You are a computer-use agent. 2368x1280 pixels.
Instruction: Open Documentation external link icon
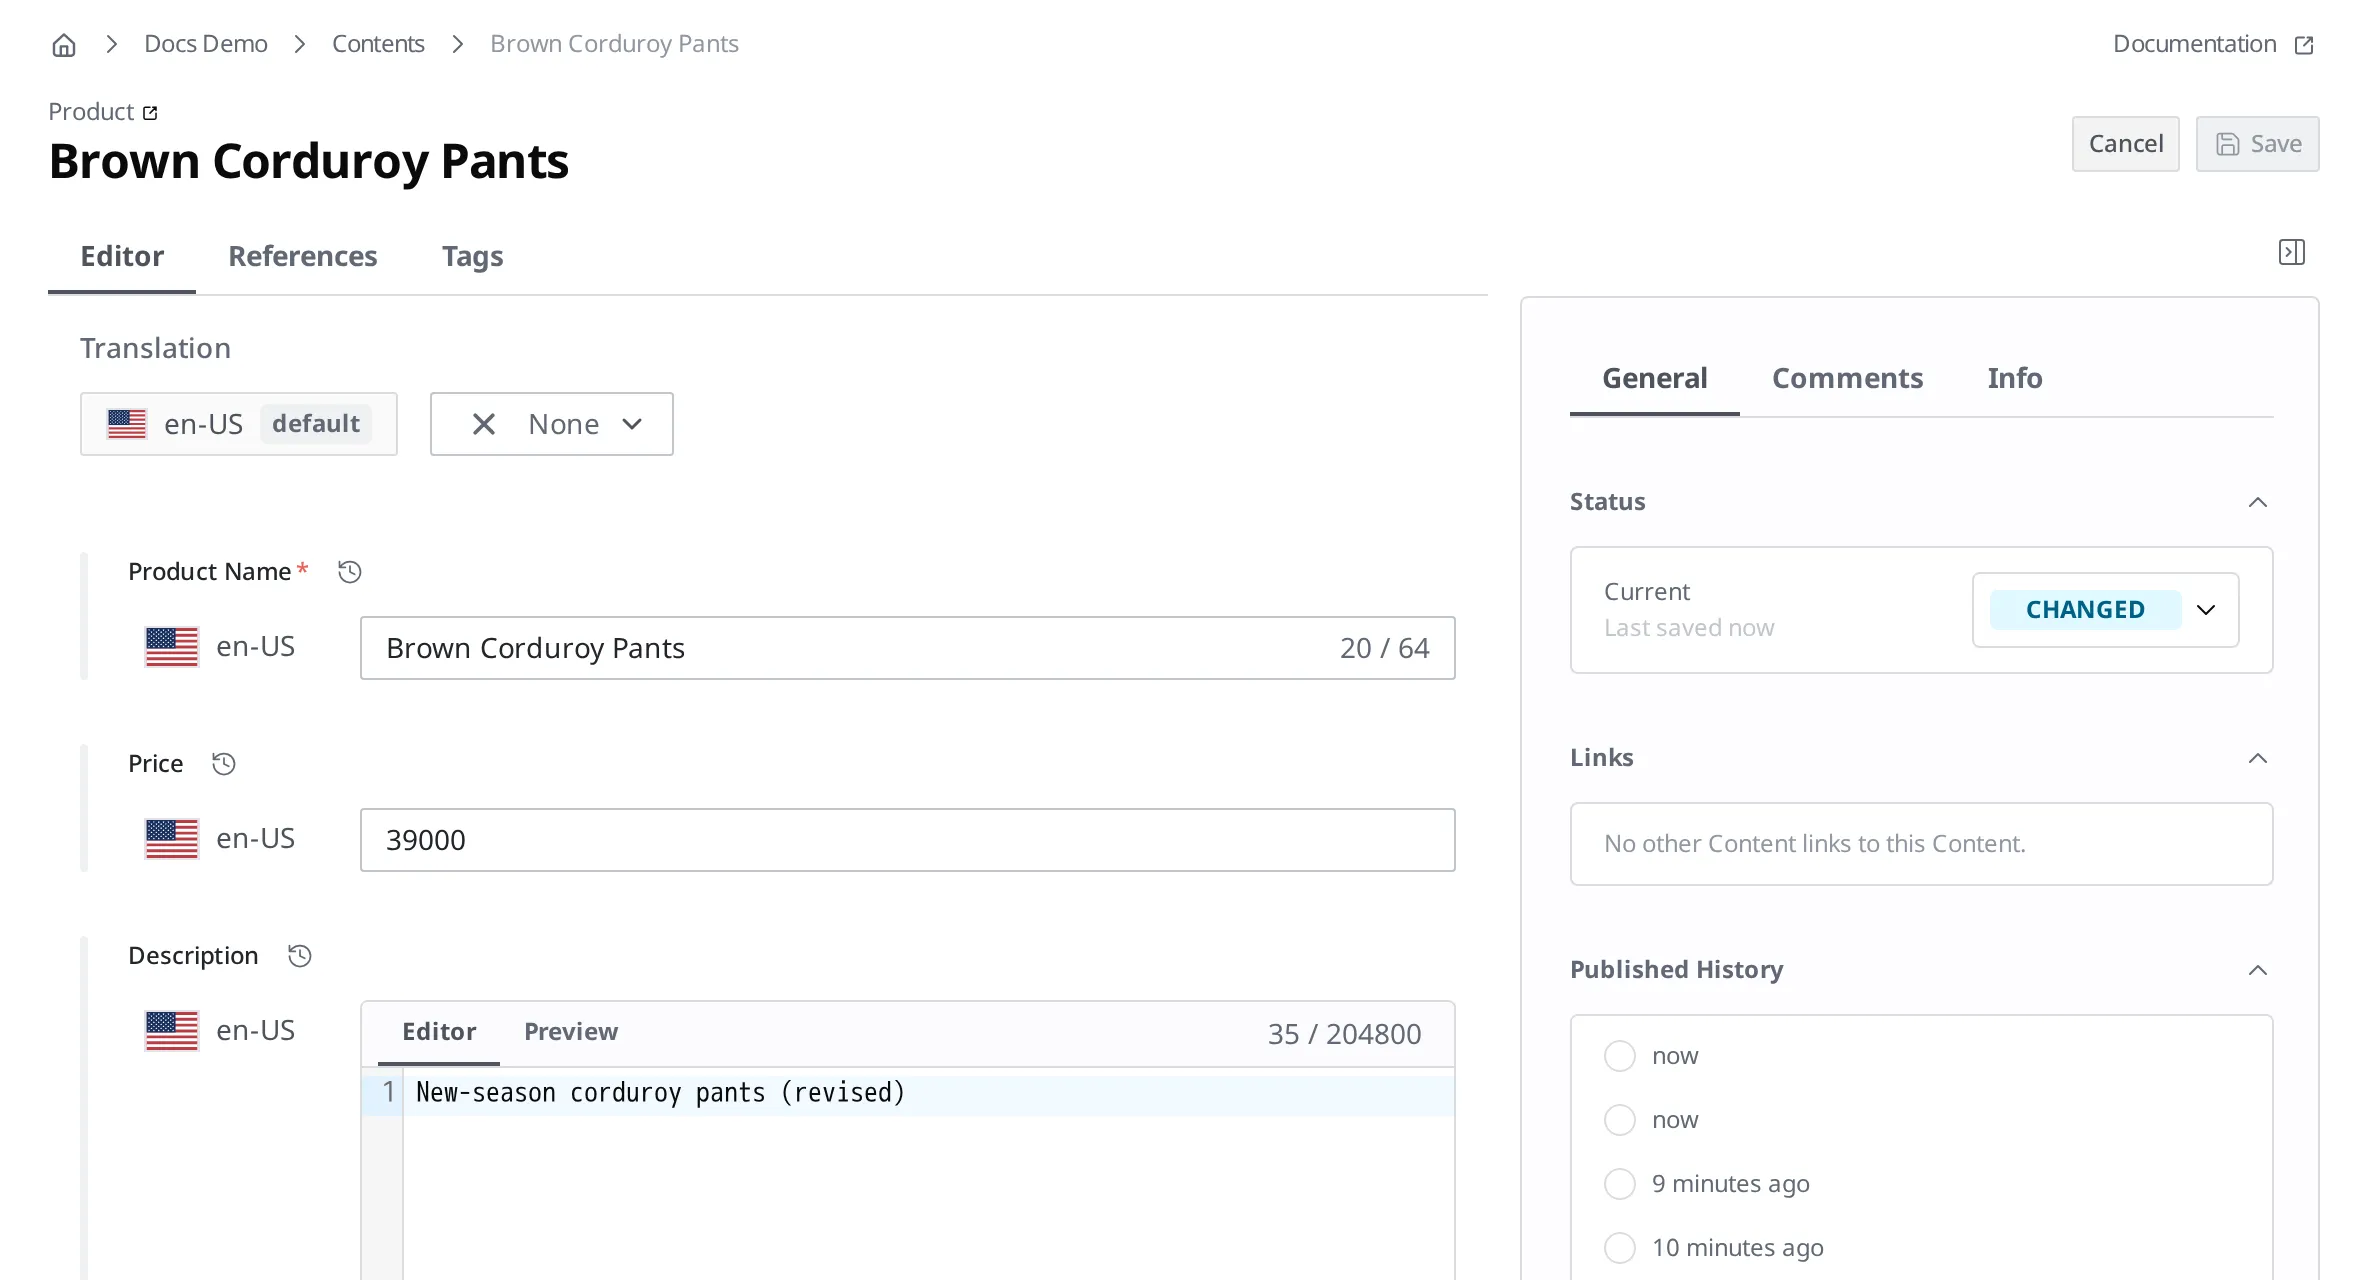tap(2304, 45)
